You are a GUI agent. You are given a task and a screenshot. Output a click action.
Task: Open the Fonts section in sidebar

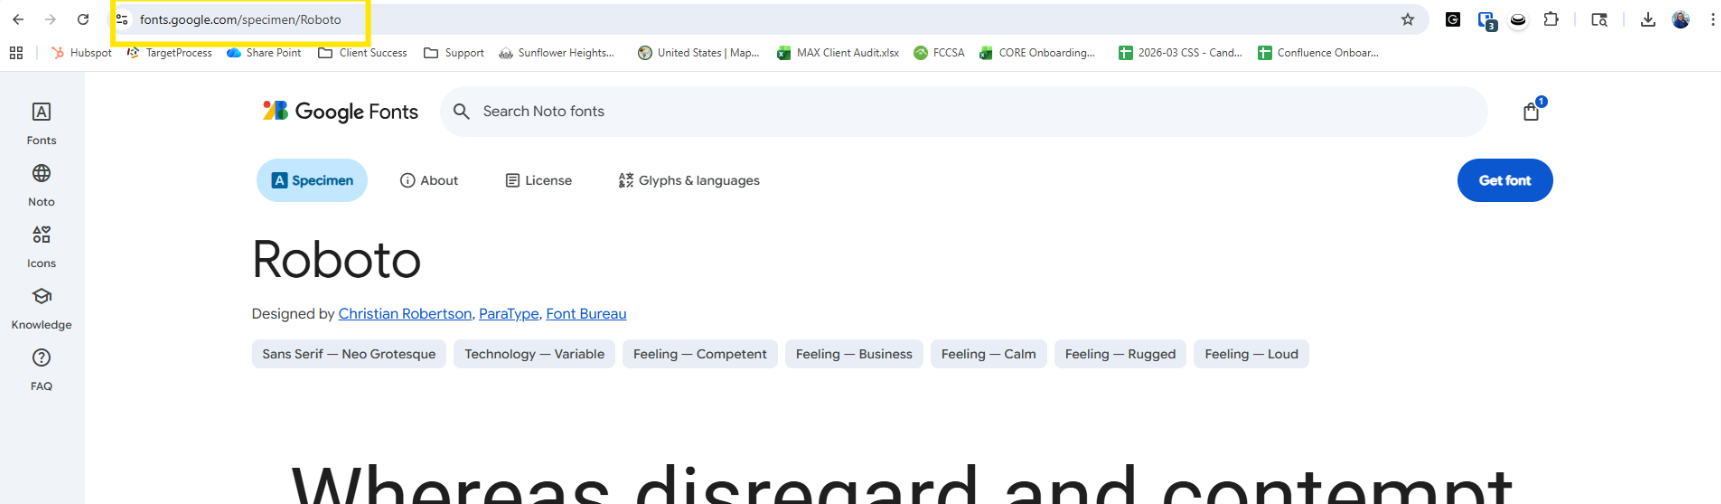tap(41, 122)
